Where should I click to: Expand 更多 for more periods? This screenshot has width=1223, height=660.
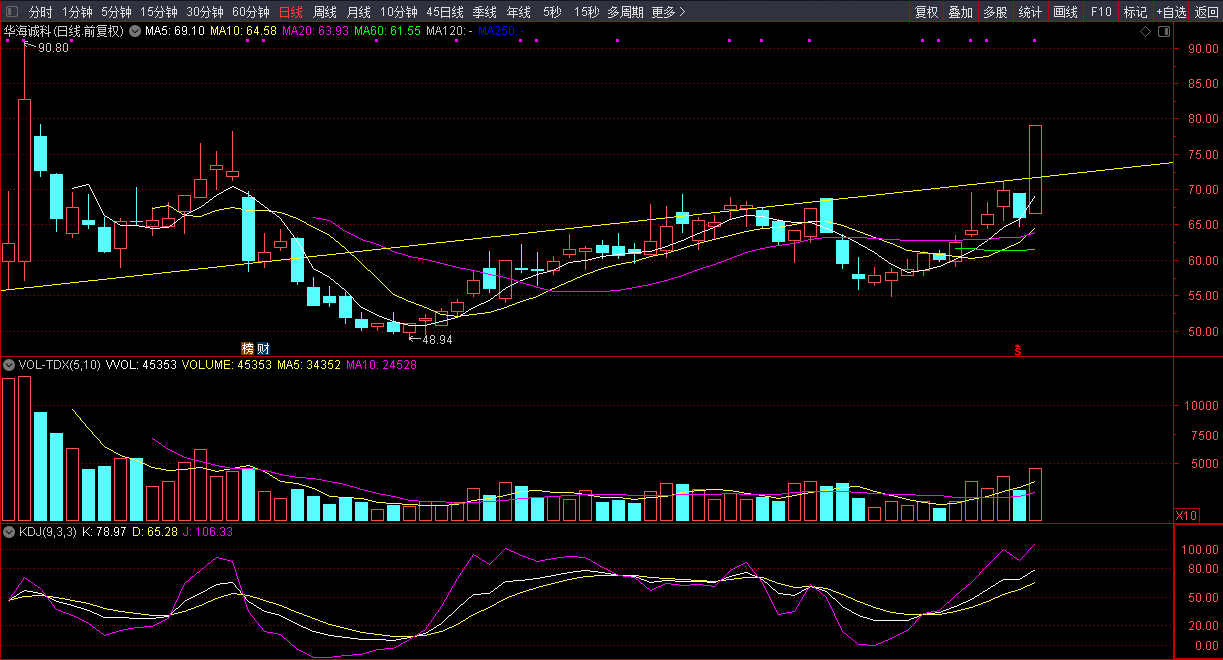[x=668, y=12]
